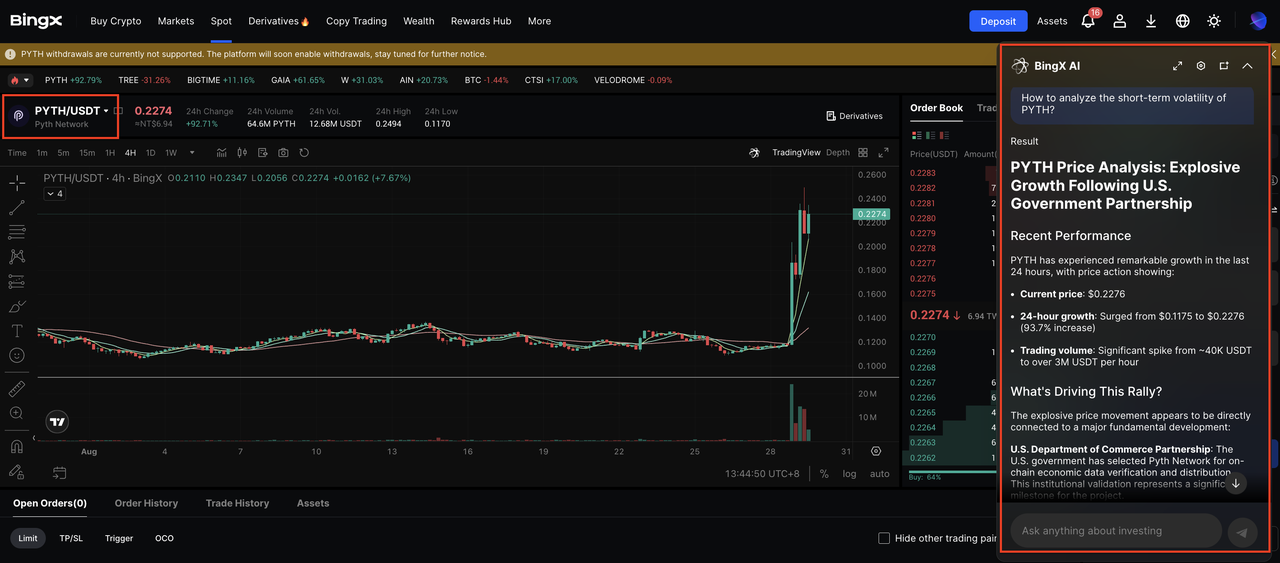The width and height of the screenshot is (1280, 563).
Task: Select the Fibonacci retracement tool
Action: click(17, 232)
